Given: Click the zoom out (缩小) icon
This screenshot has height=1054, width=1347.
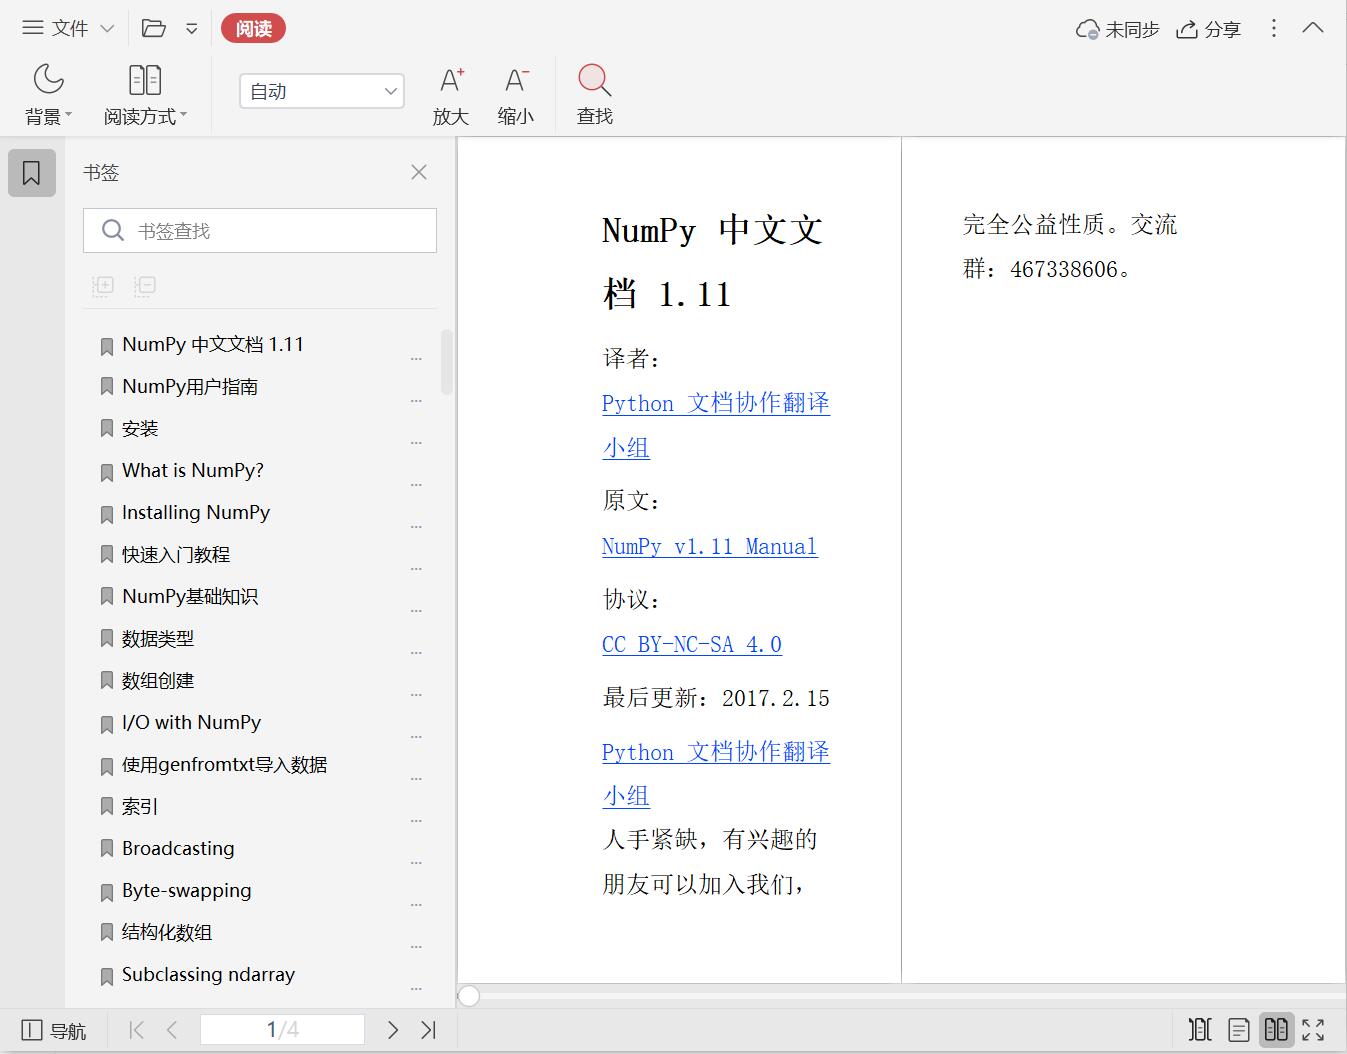Looking at the screenshot, I should (x=515, y=92).
